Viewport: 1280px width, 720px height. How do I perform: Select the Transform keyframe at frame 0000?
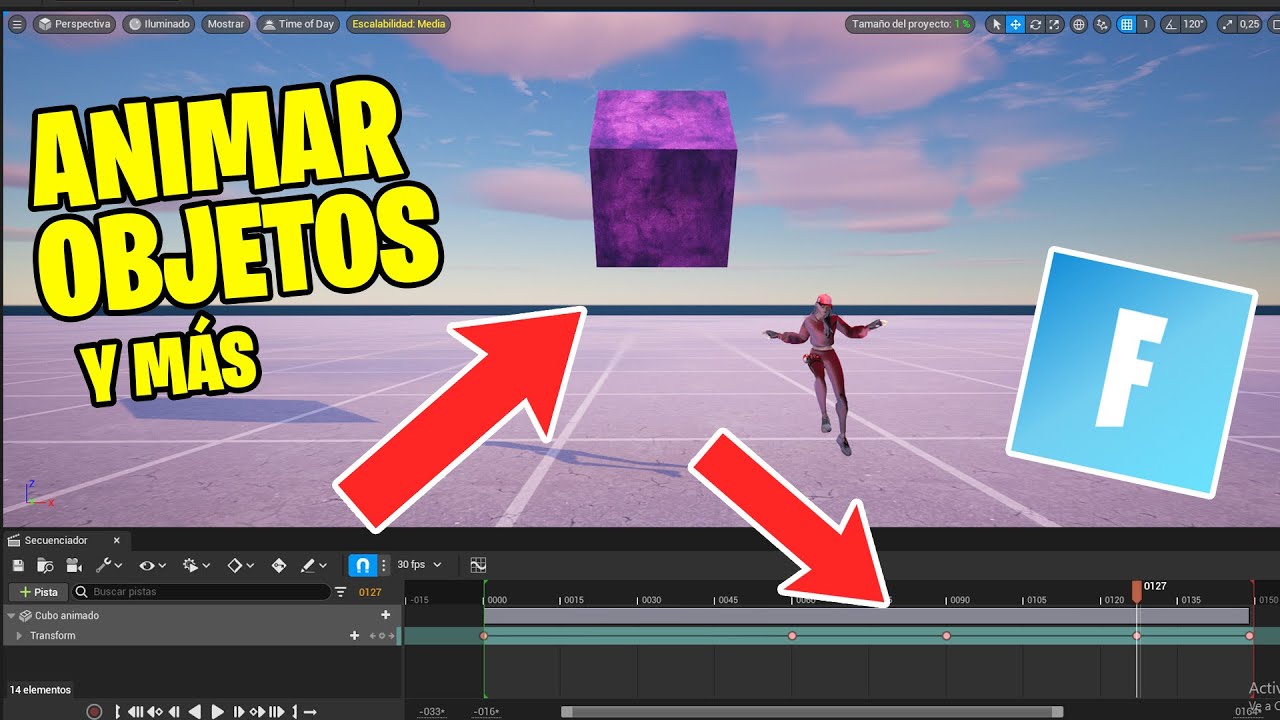pos(484,636)
